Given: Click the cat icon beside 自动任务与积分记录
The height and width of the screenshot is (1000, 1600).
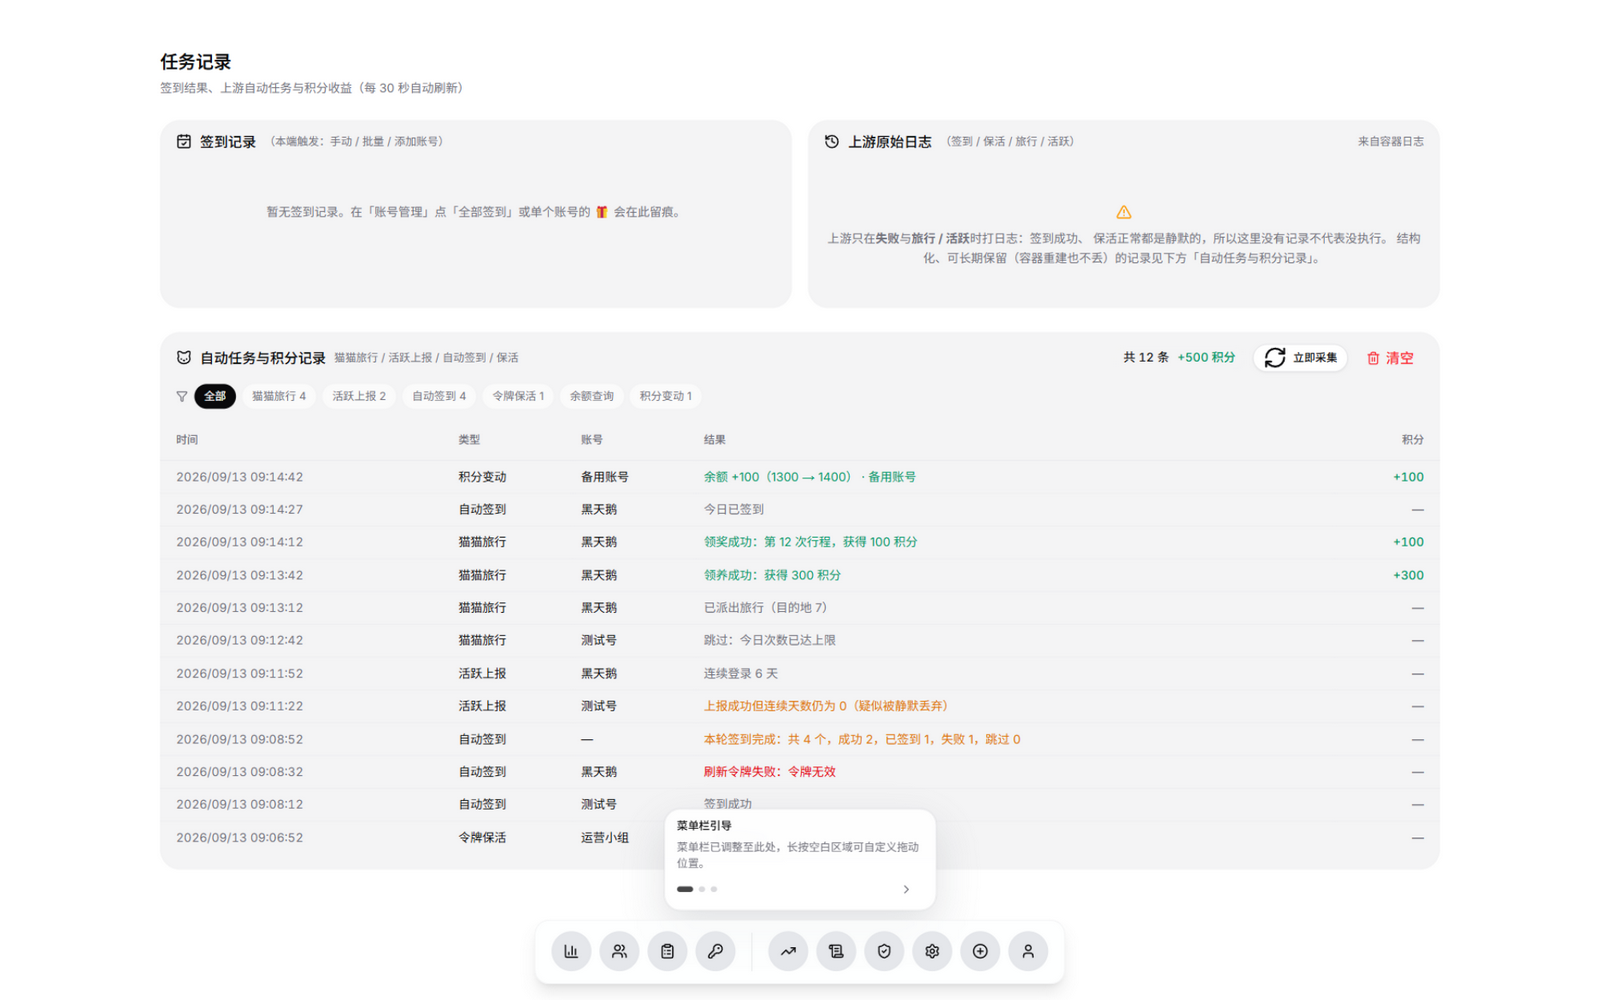Looking at the screenshot, I should (x=184, y=358).
